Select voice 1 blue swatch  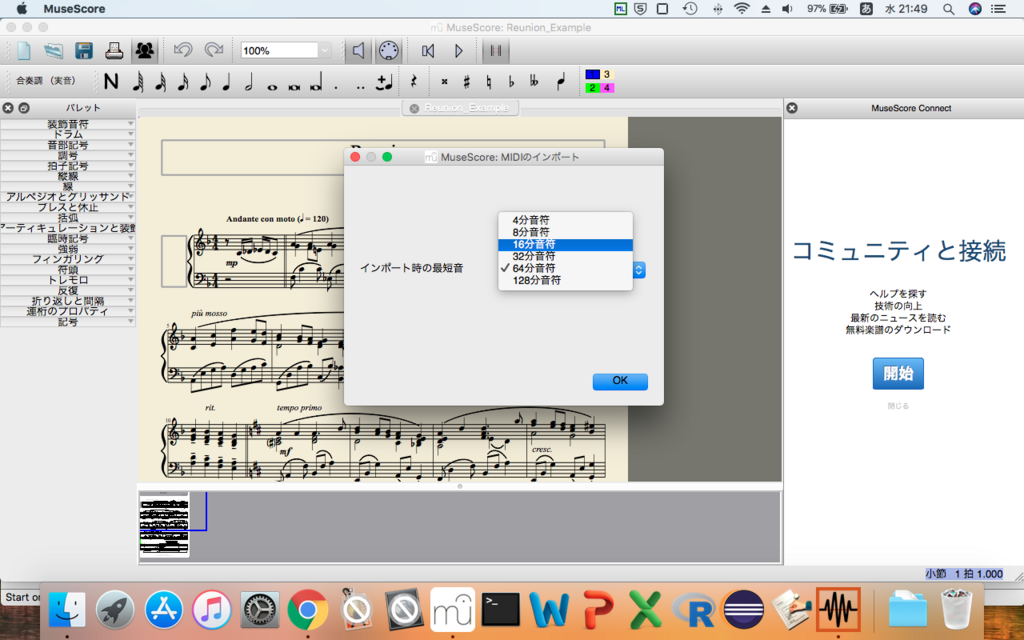[592, 74]
